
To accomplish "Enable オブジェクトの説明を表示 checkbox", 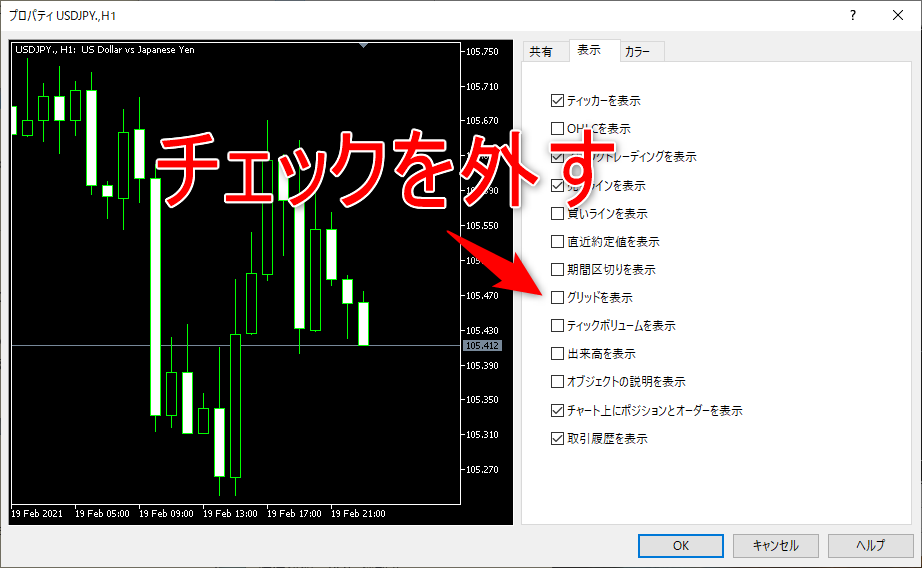I will click(x=557, y=382).
